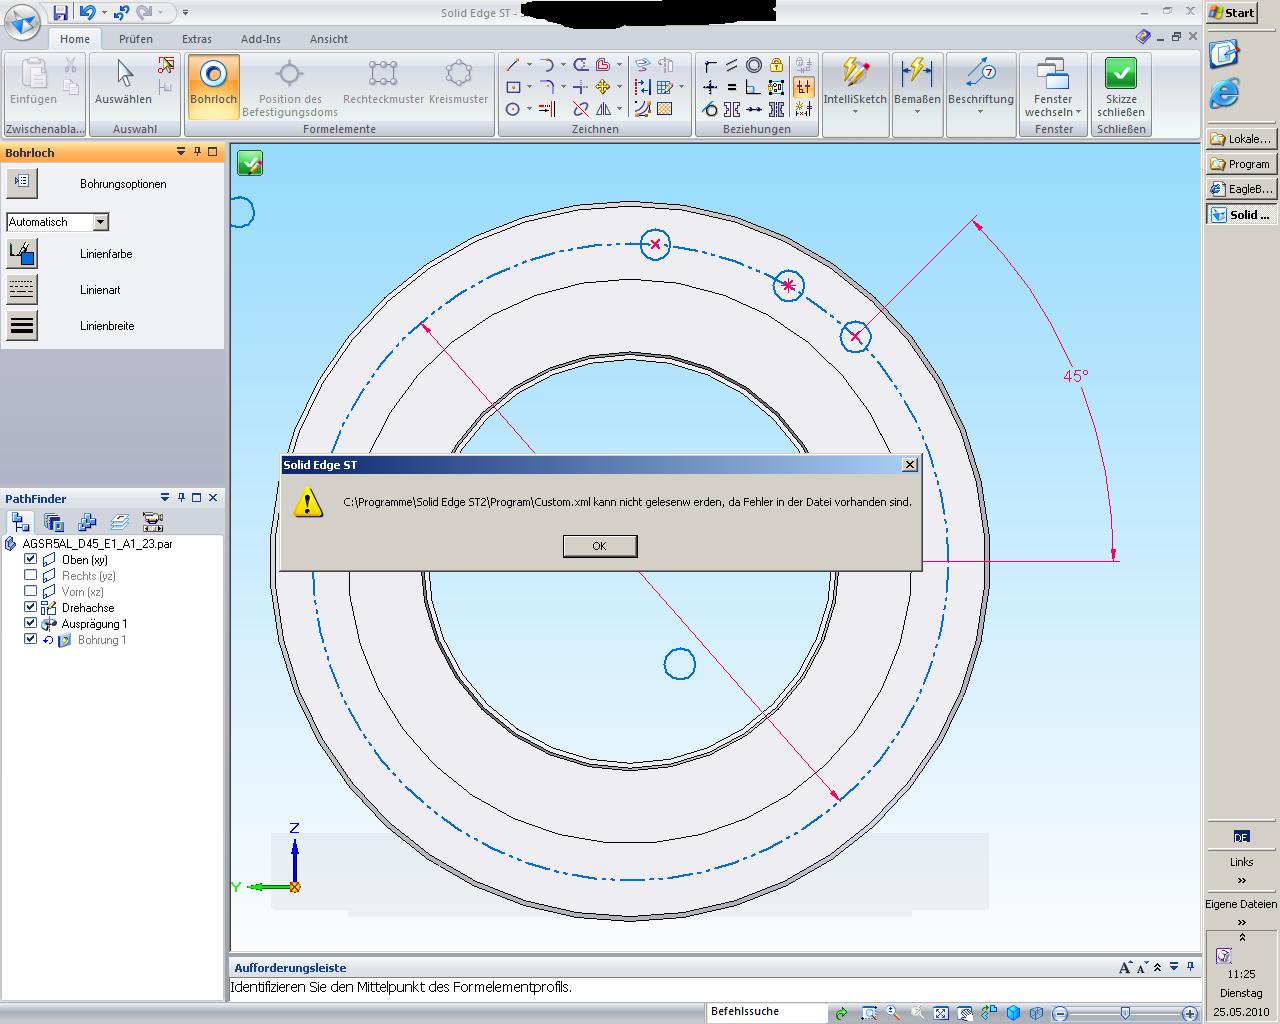Click the Linienart line type icon
Image resolution: width=1280 pixels, height=1024 pixels.
[x=22, y=290]
